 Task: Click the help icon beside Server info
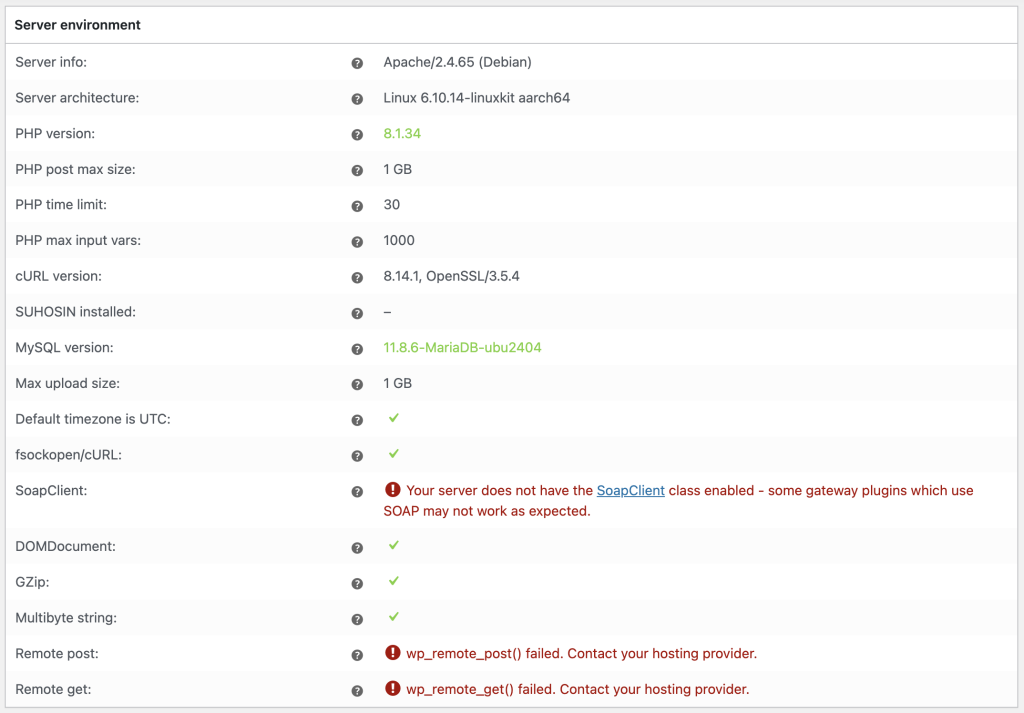[x=357, y=63]
